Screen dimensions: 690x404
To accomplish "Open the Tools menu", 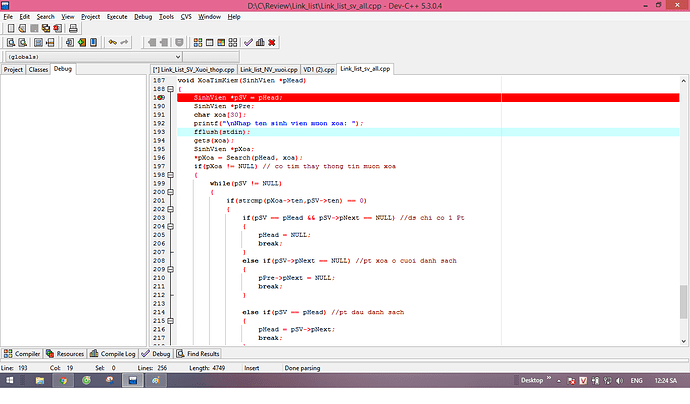I will coord(166,17).
